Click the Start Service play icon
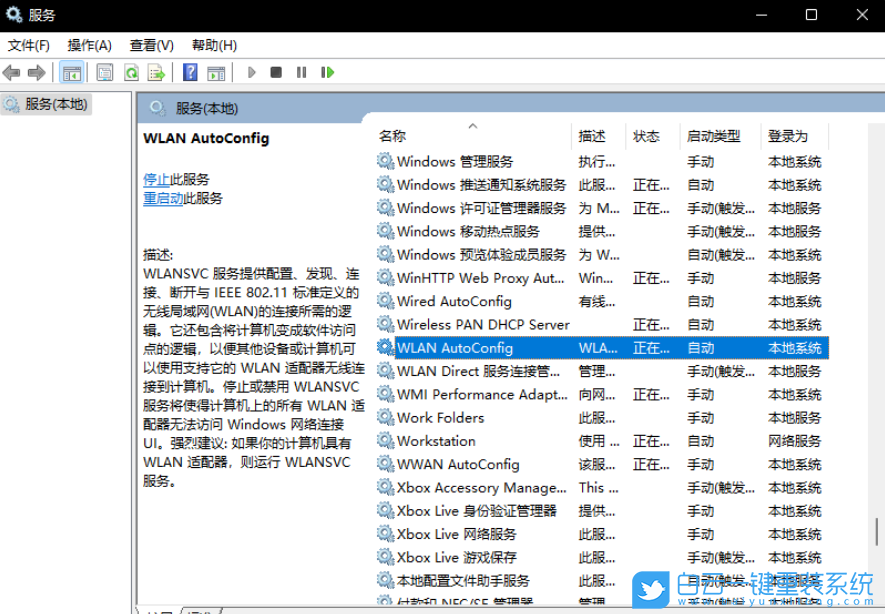885x614 pixels. 251,72
